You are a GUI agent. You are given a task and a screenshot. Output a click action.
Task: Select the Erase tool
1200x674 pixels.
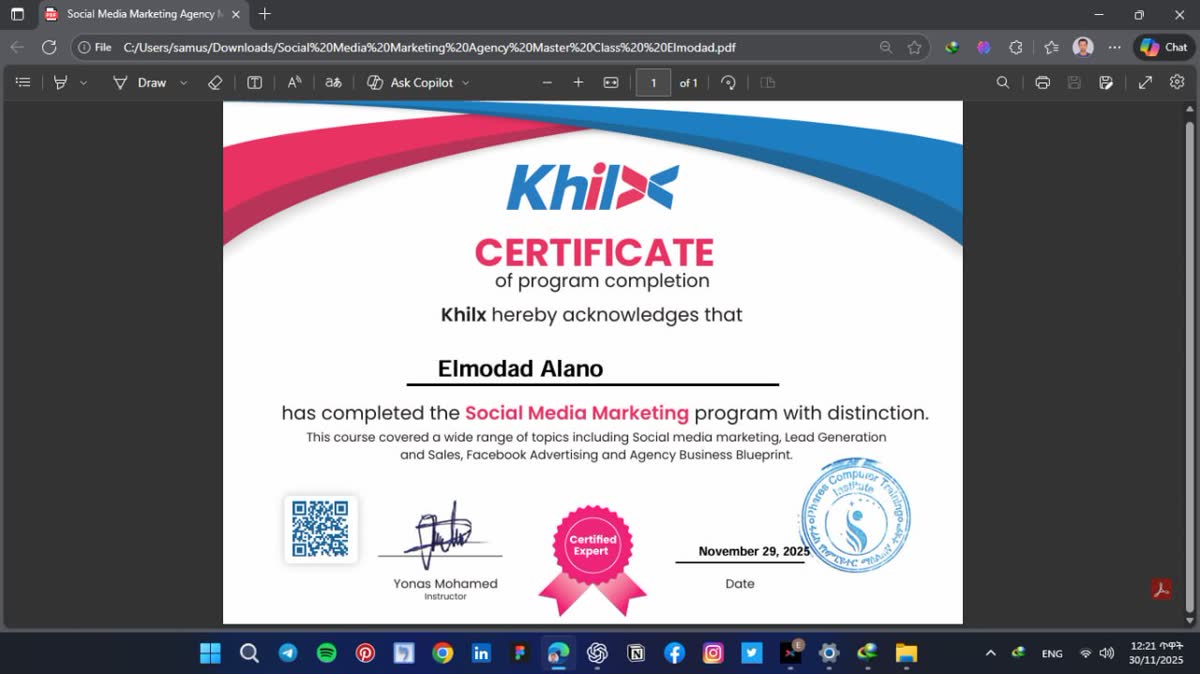point(214,83)
